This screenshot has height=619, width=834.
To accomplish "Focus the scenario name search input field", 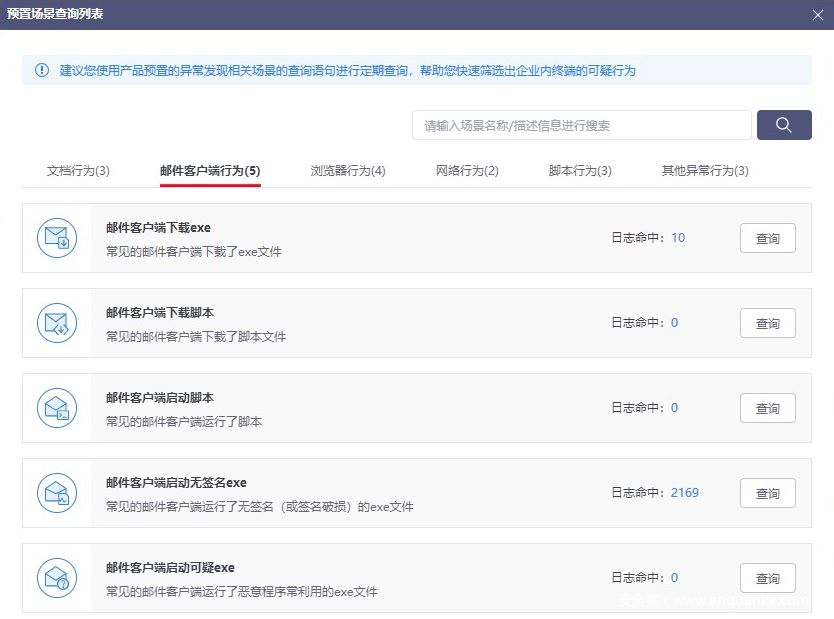I will [x=581, y=125].
